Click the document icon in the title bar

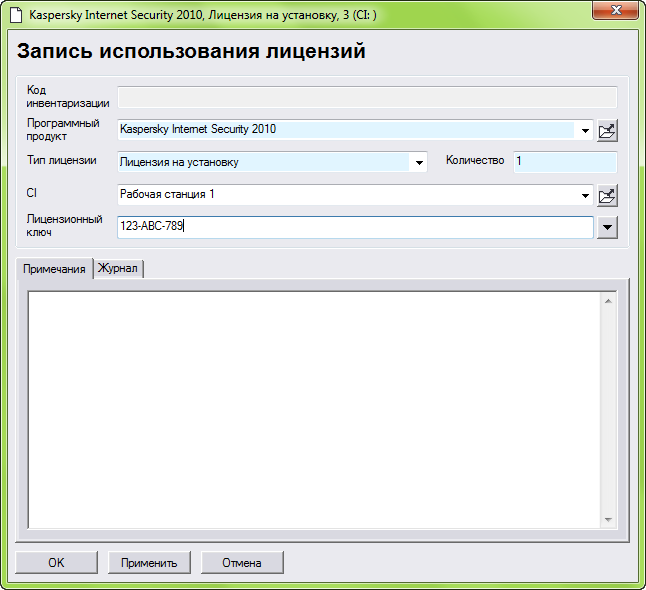pos(16,15)
